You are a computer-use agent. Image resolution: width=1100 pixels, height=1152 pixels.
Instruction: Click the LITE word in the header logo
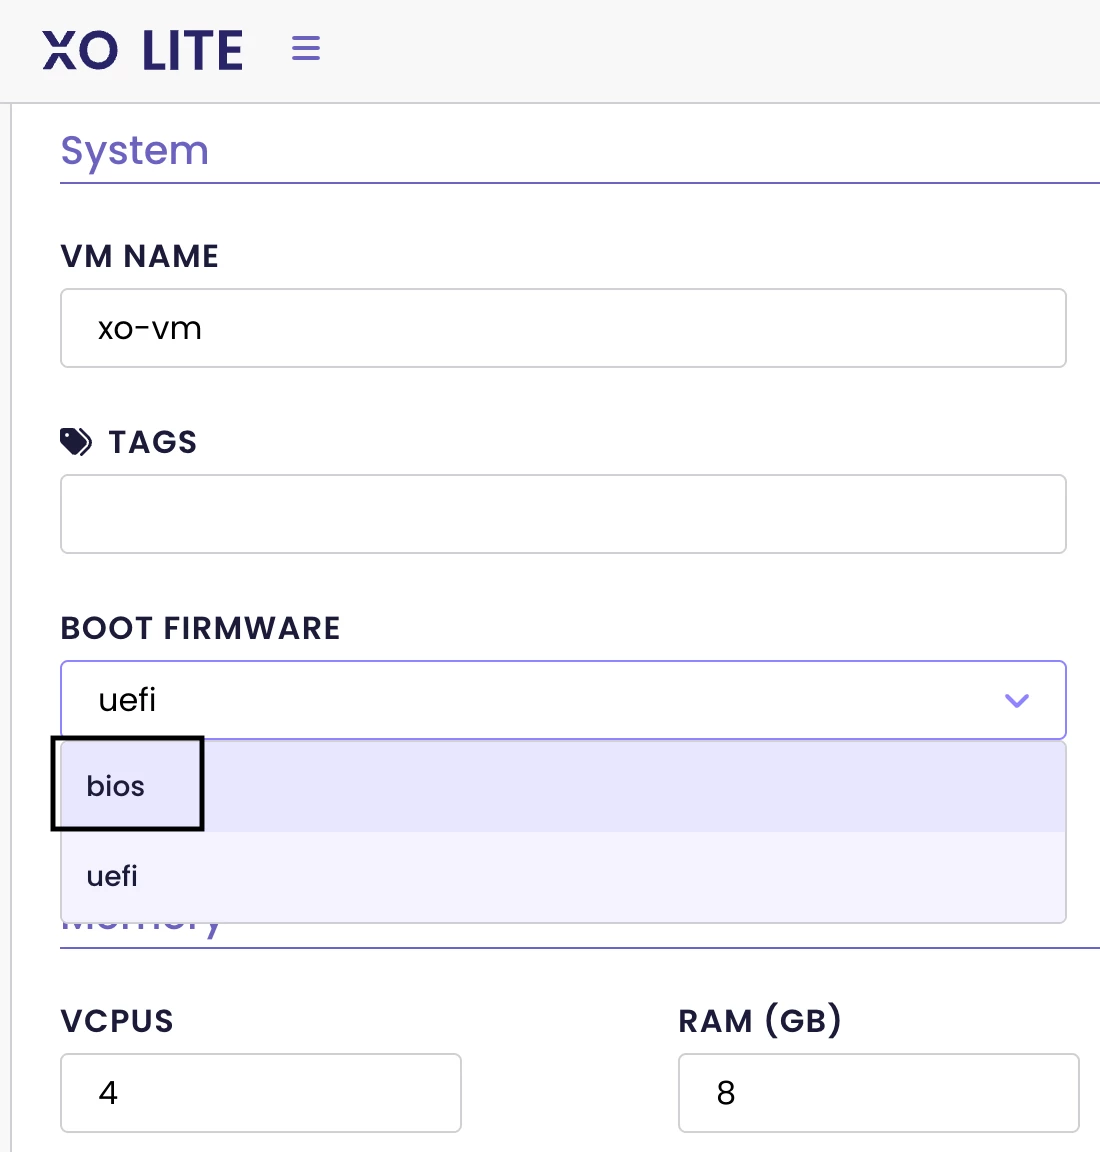pos(193,51)
